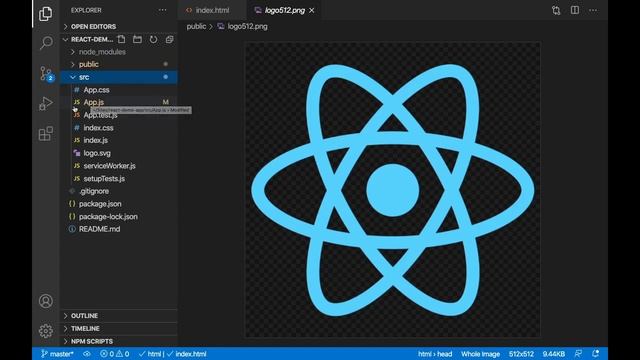Expand the node_modules folder
This screenshot has height=360, width=640.
click(x=119, y=52)
